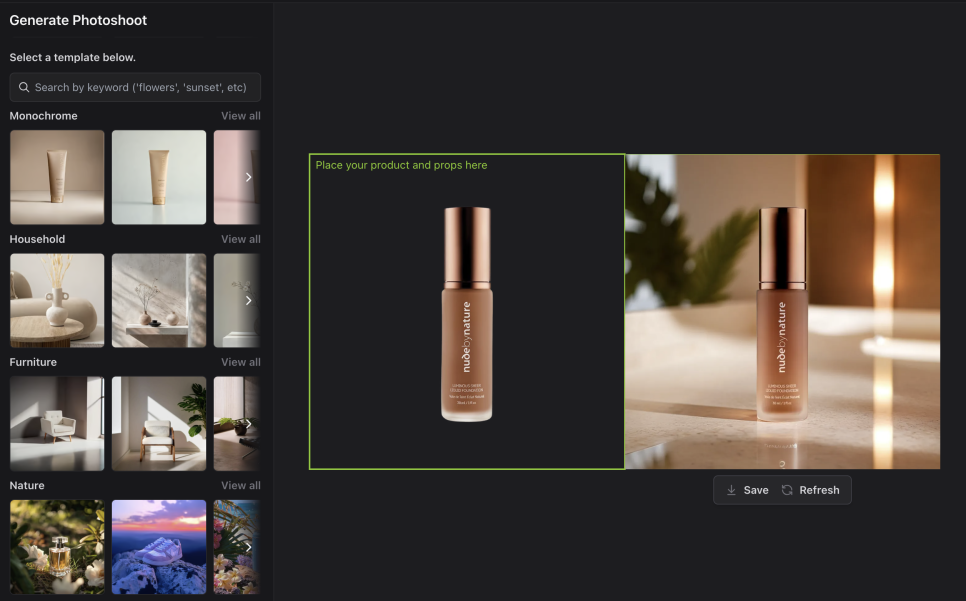Screen dimensions: 966x601
Task: Select the foundation bottle in product canvas
Action: coord(467,314)
